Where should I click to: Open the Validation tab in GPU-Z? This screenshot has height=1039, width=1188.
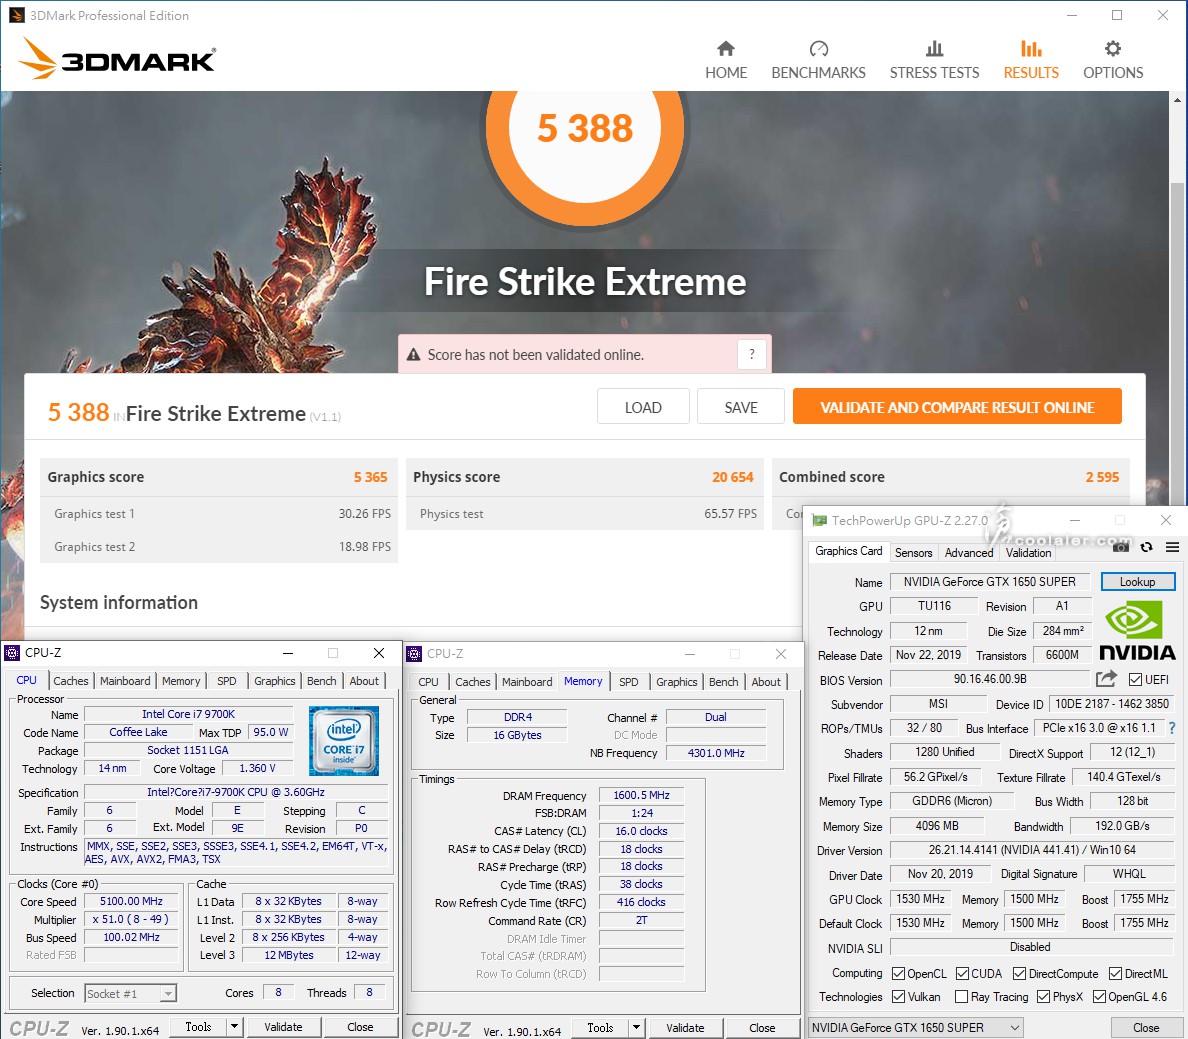coord(1028,552)
